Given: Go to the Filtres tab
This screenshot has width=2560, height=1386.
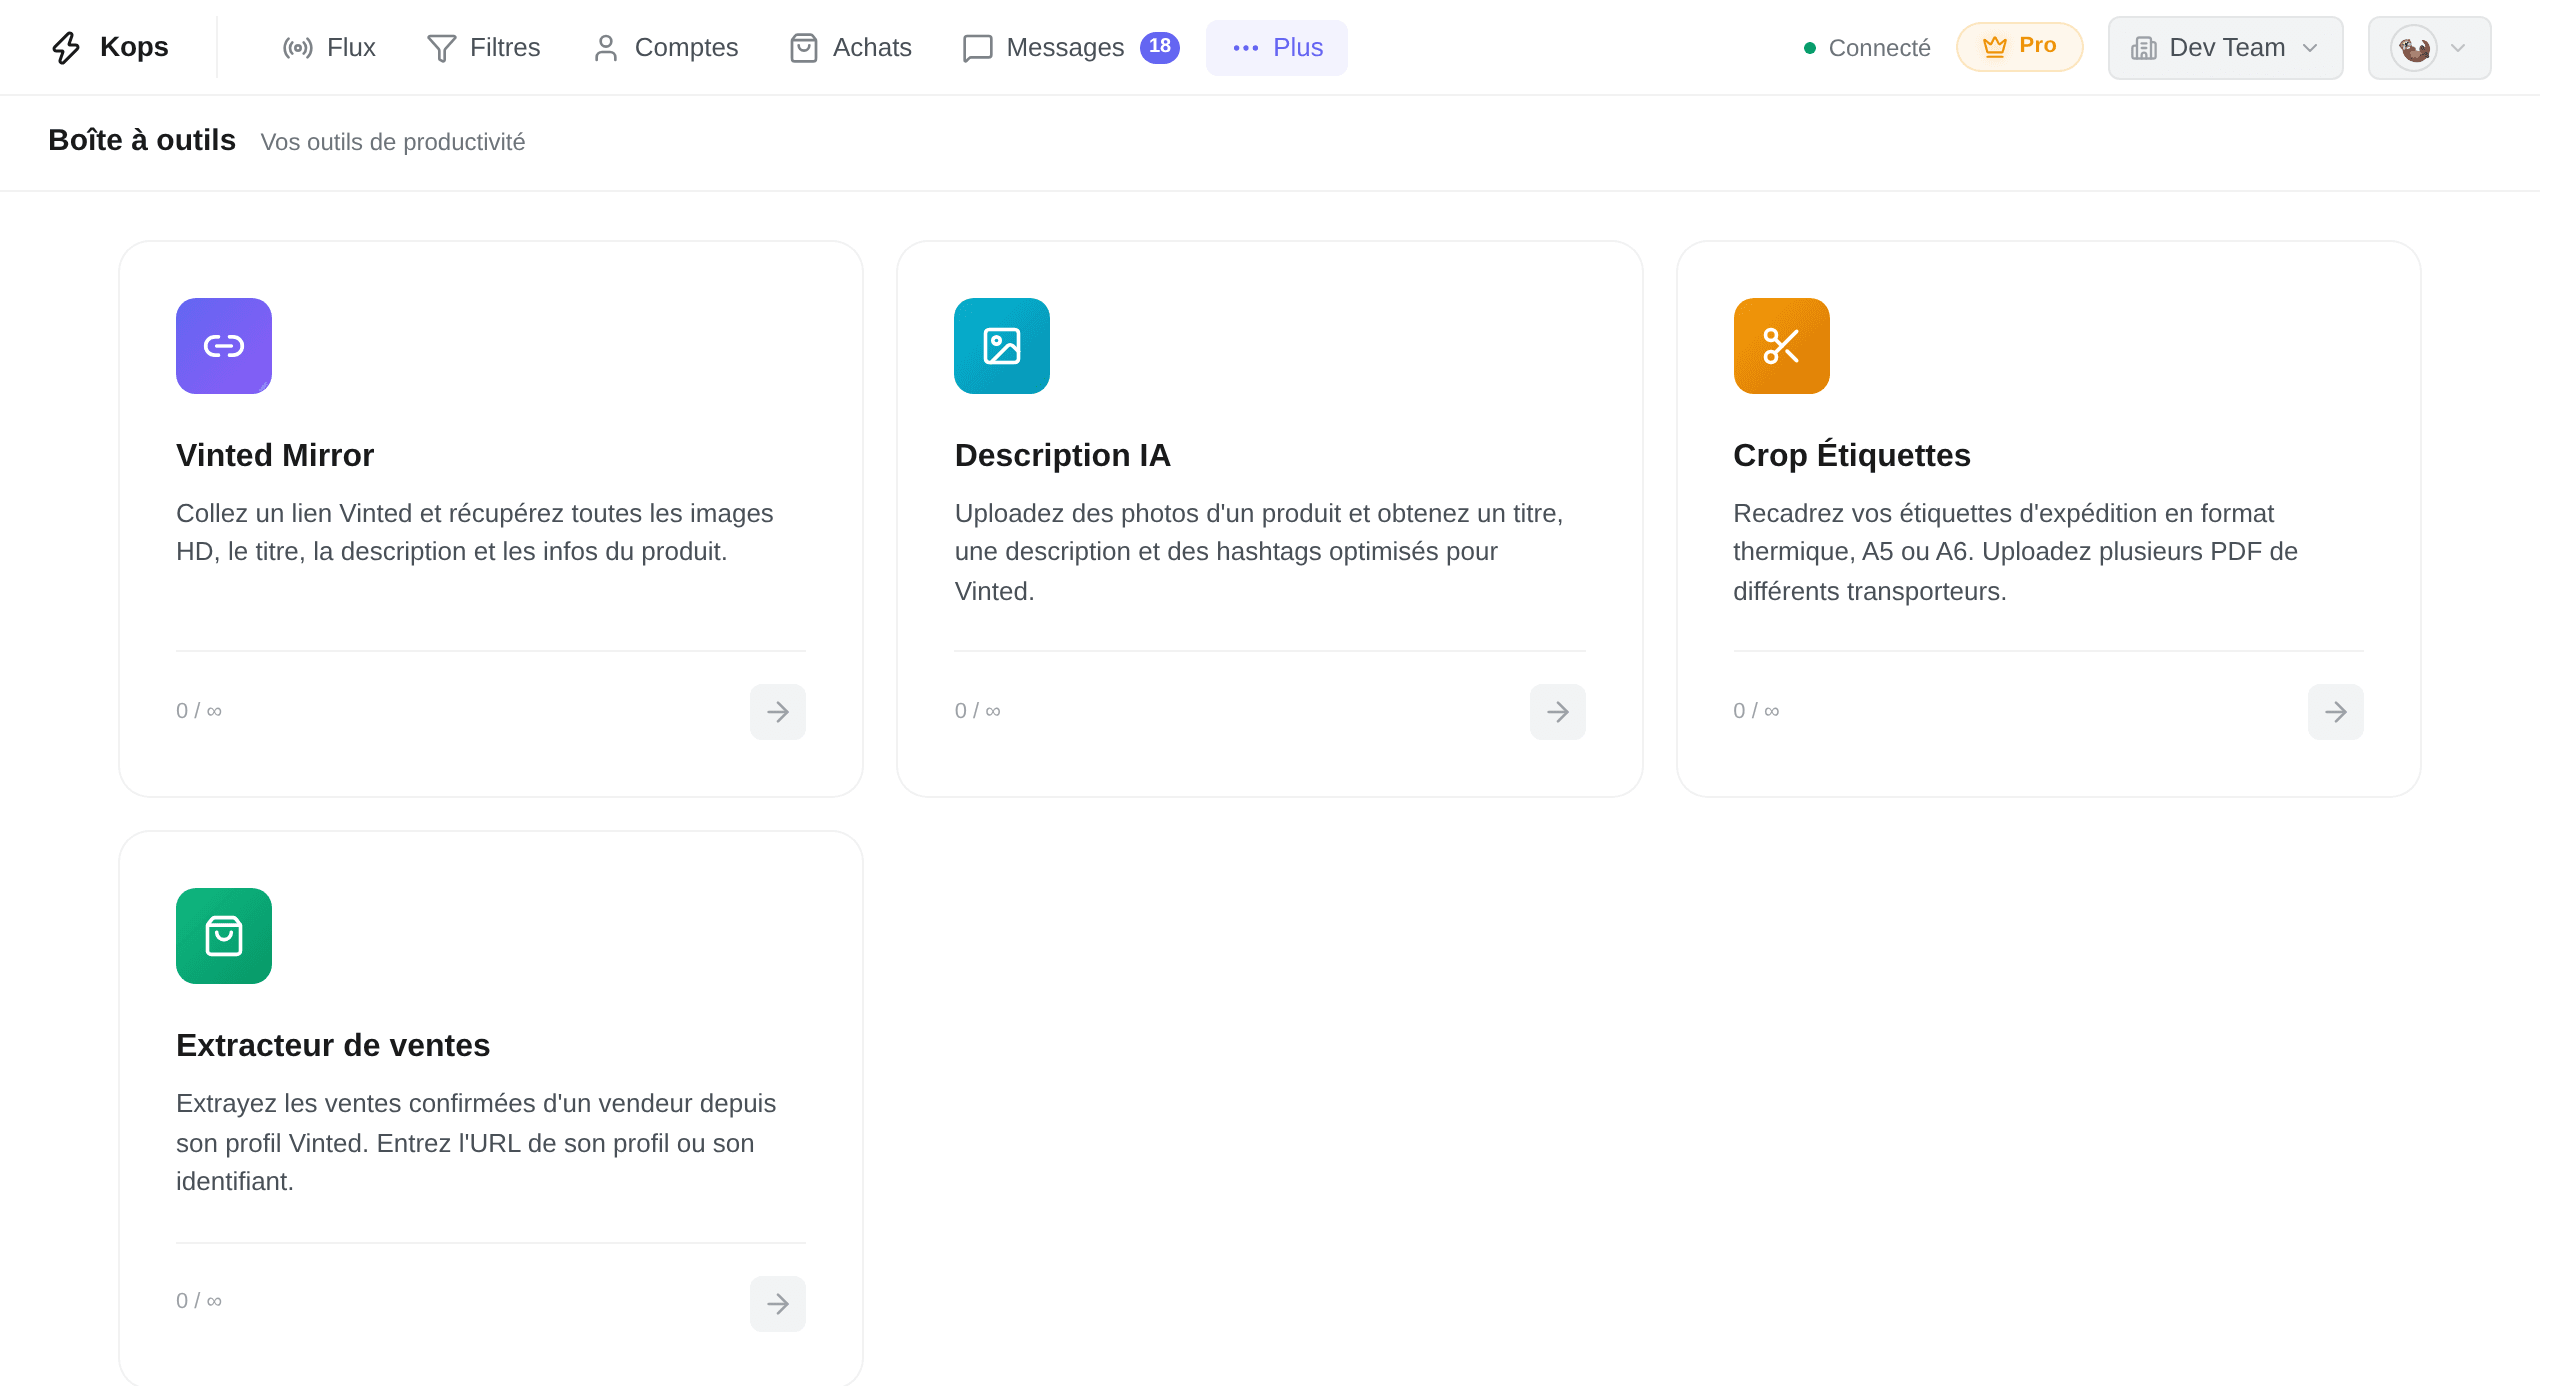Looking at the screenshot, I should click(x=484, y=47).
